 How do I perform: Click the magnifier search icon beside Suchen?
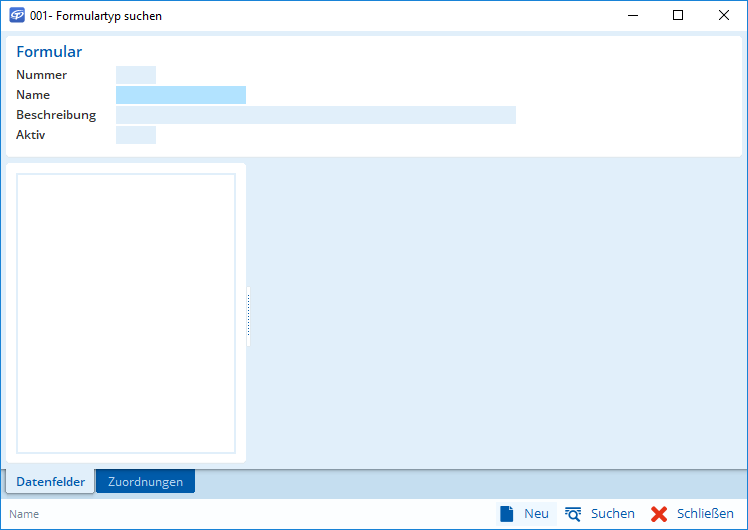(x=573, y=514)
